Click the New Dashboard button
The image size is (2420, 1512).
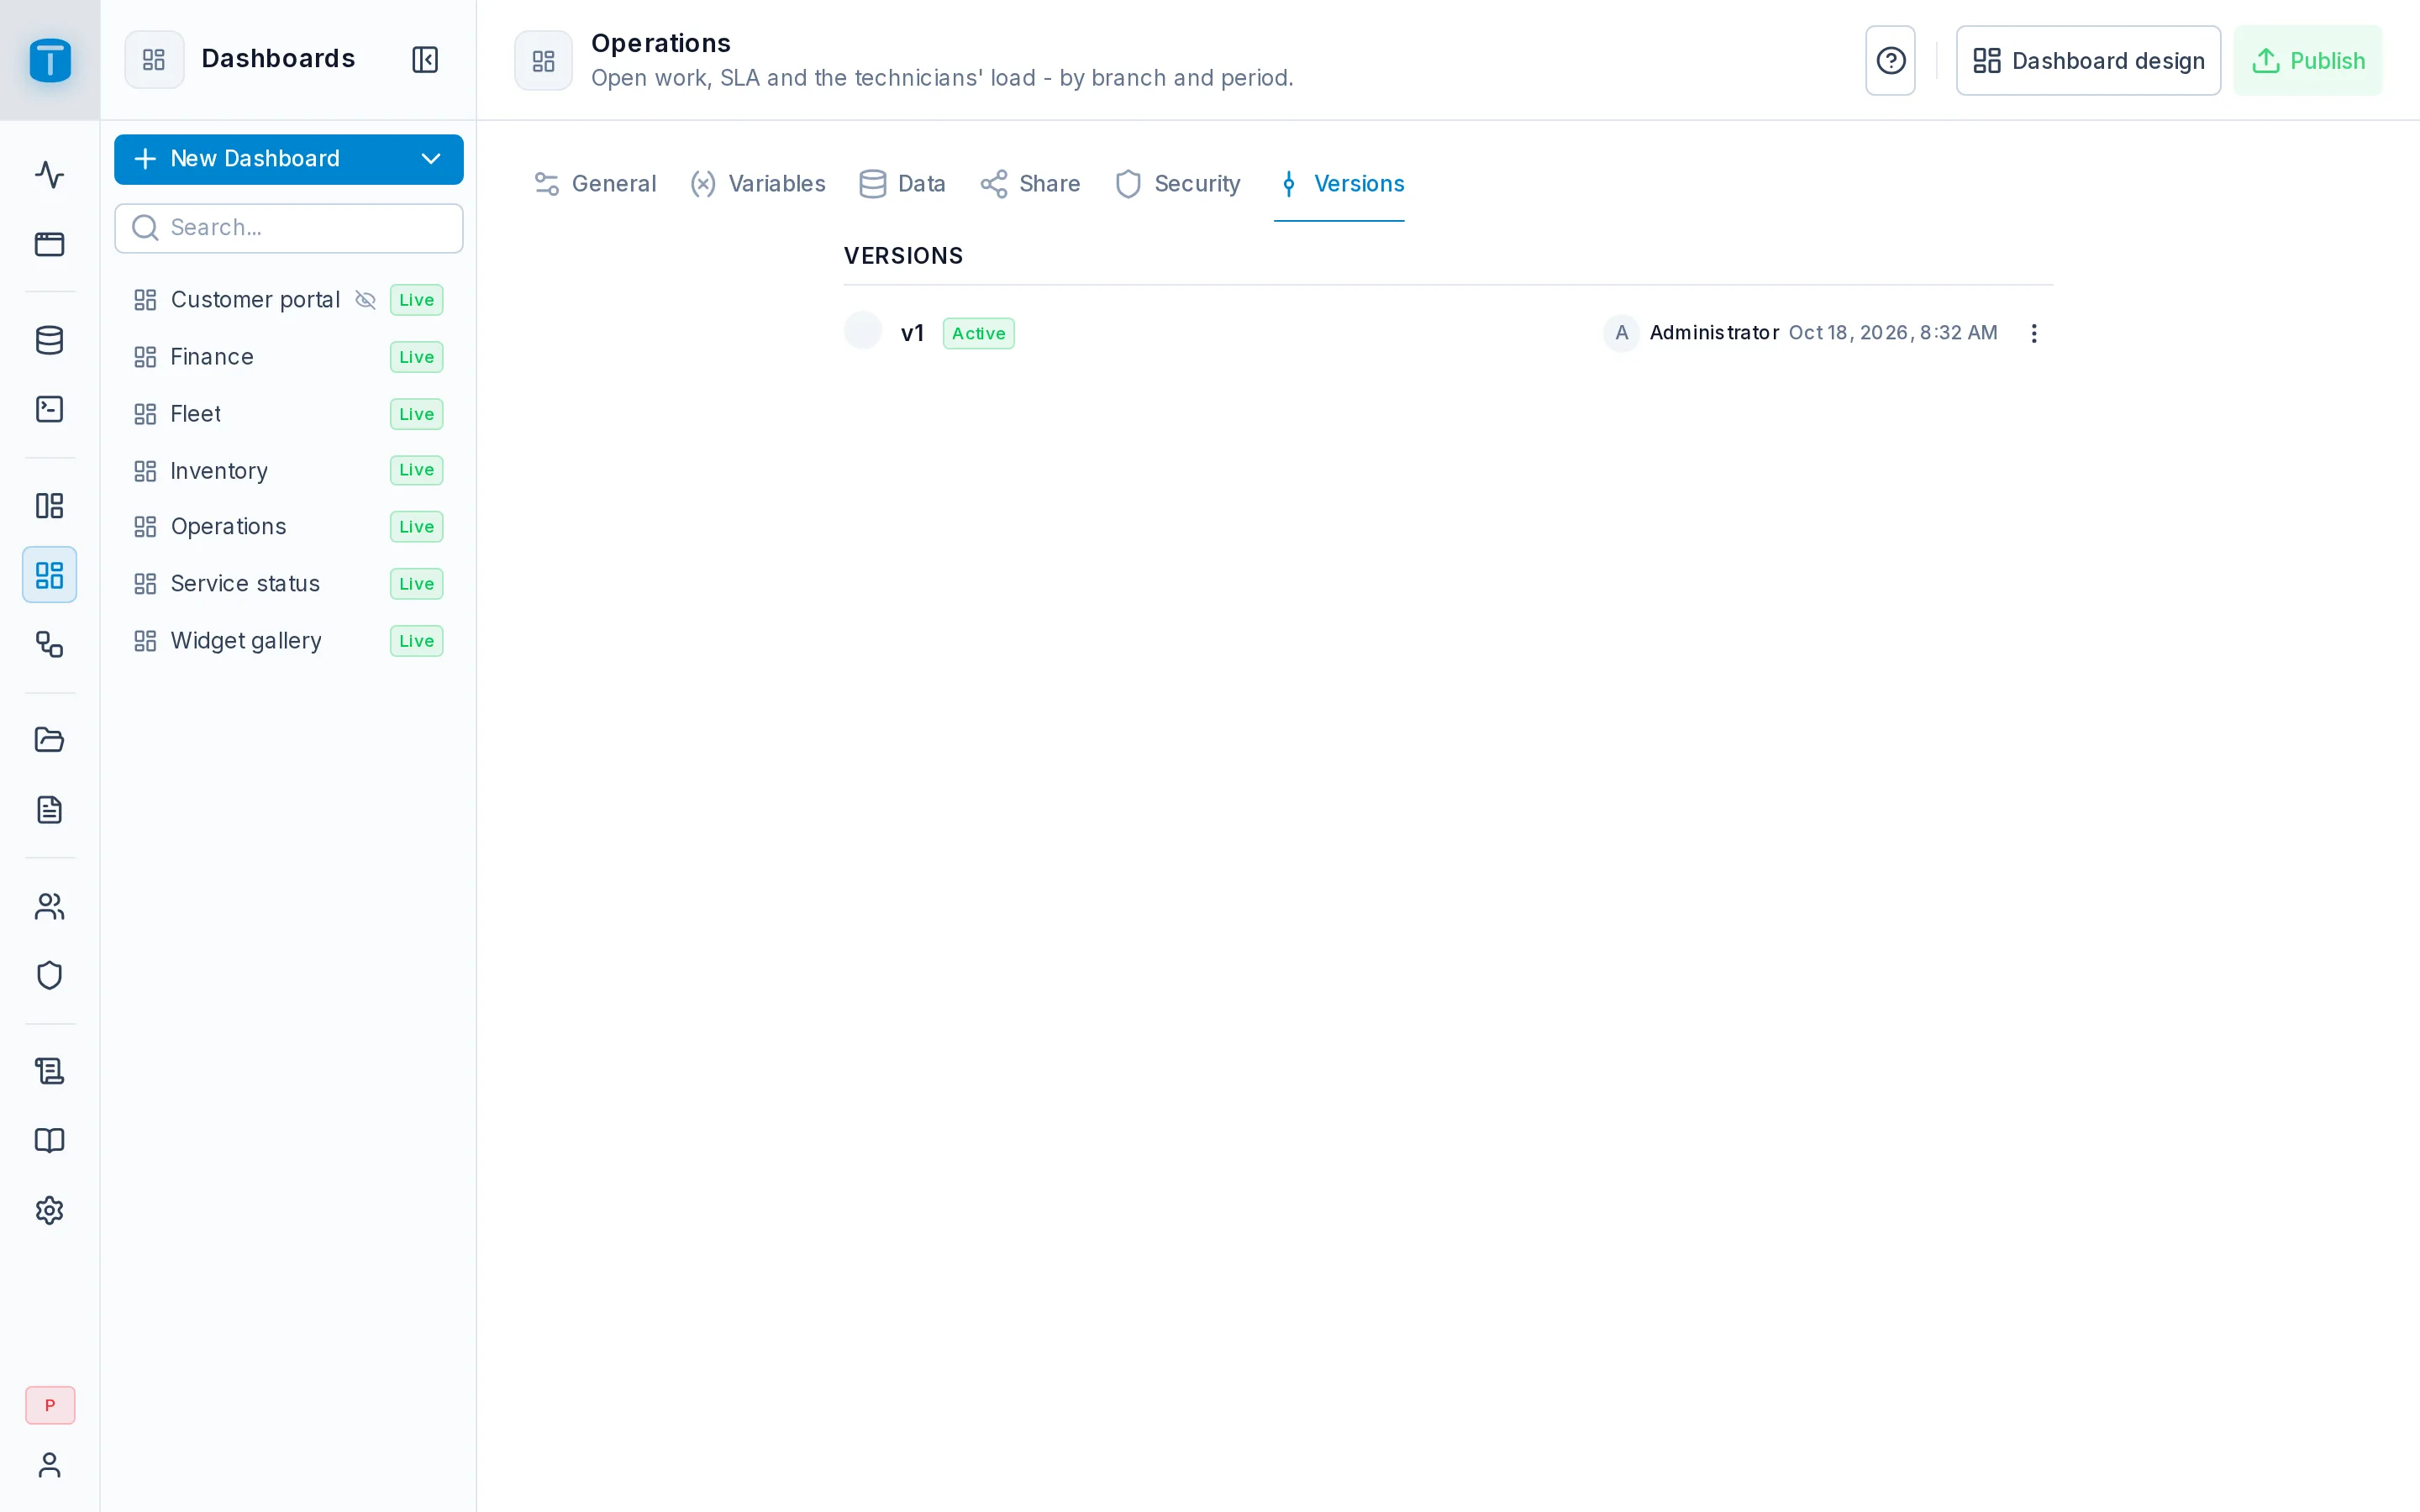(289, 159)
